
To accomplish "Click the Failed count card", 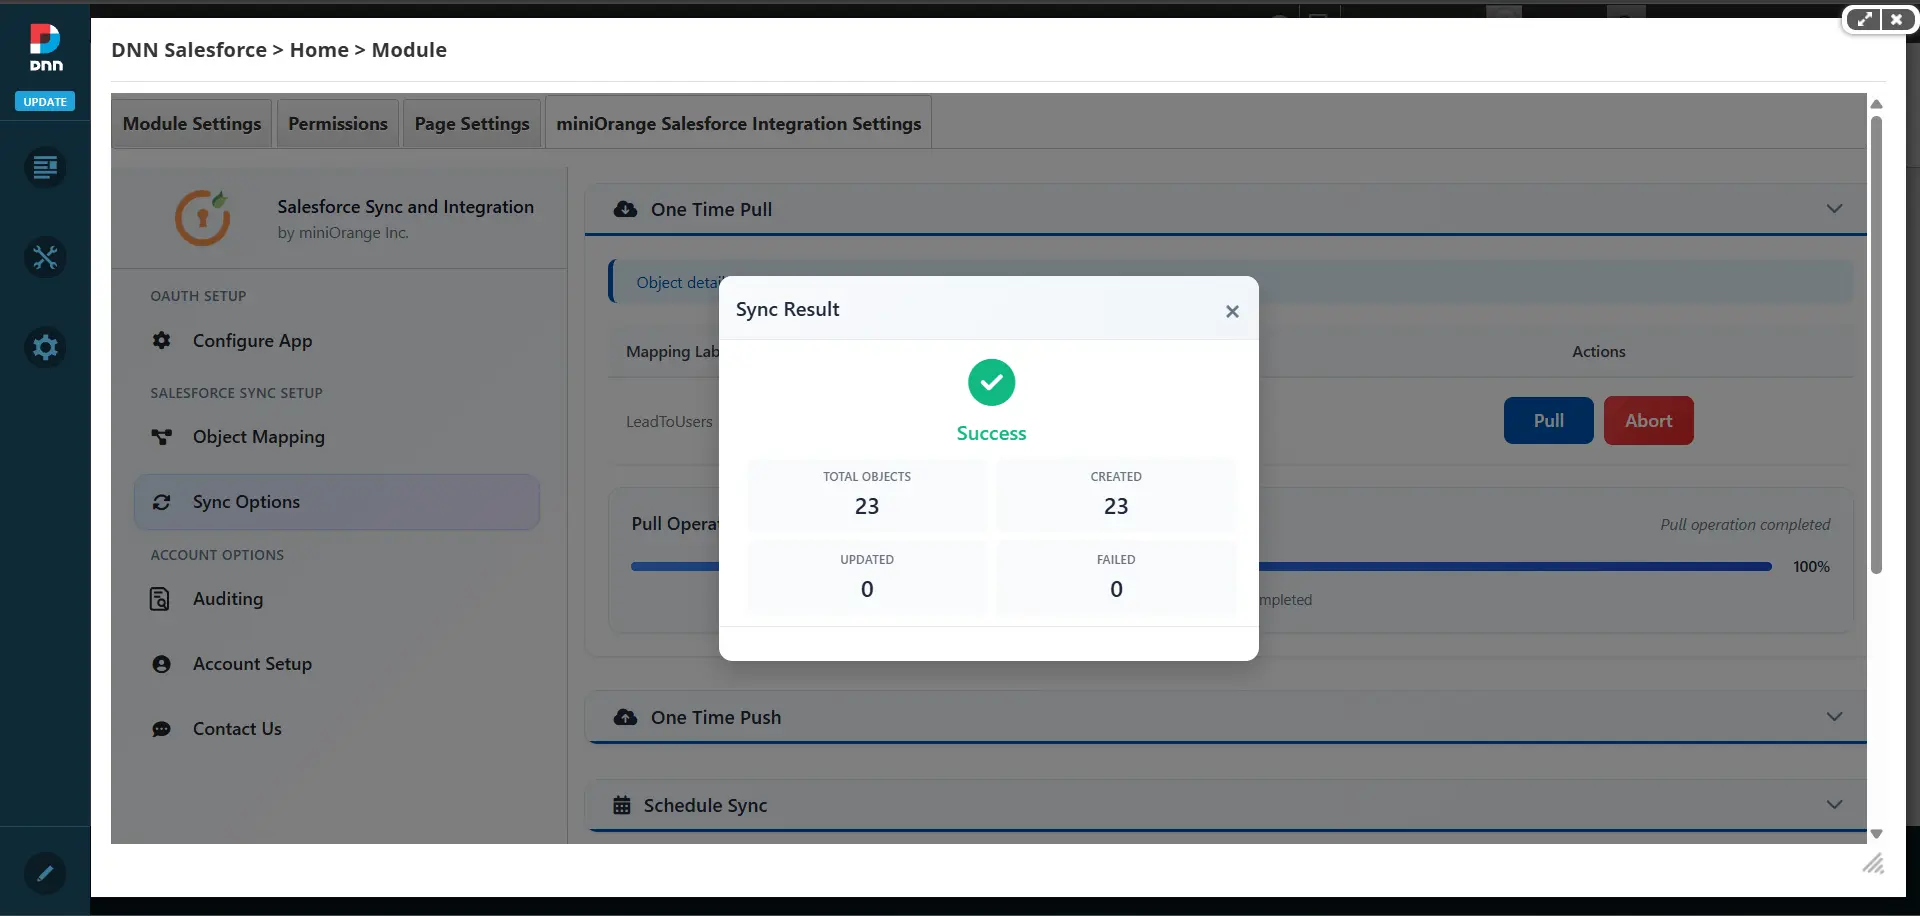I will 1116,577.
